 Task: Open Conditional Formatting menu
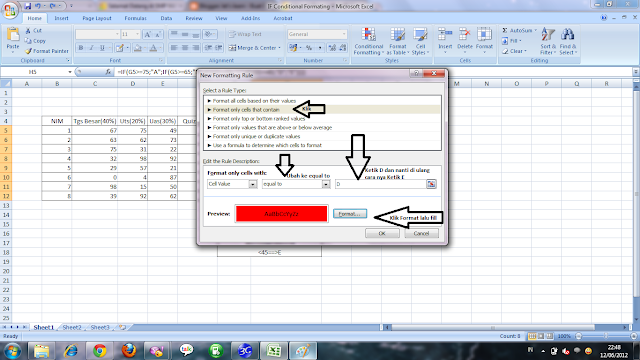[x=369, y=41]
